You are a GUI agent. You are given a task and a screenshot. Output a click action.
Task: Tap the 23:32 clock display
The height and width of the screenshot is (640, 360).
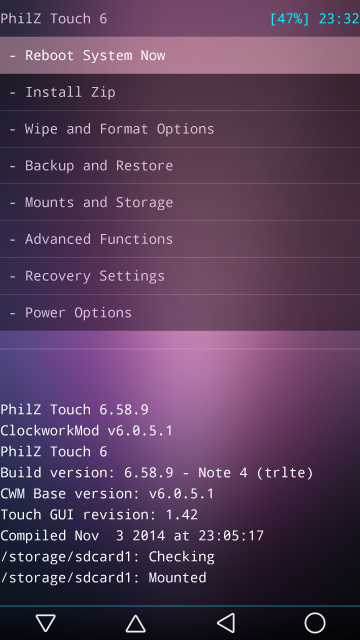(x=339, y=19)
